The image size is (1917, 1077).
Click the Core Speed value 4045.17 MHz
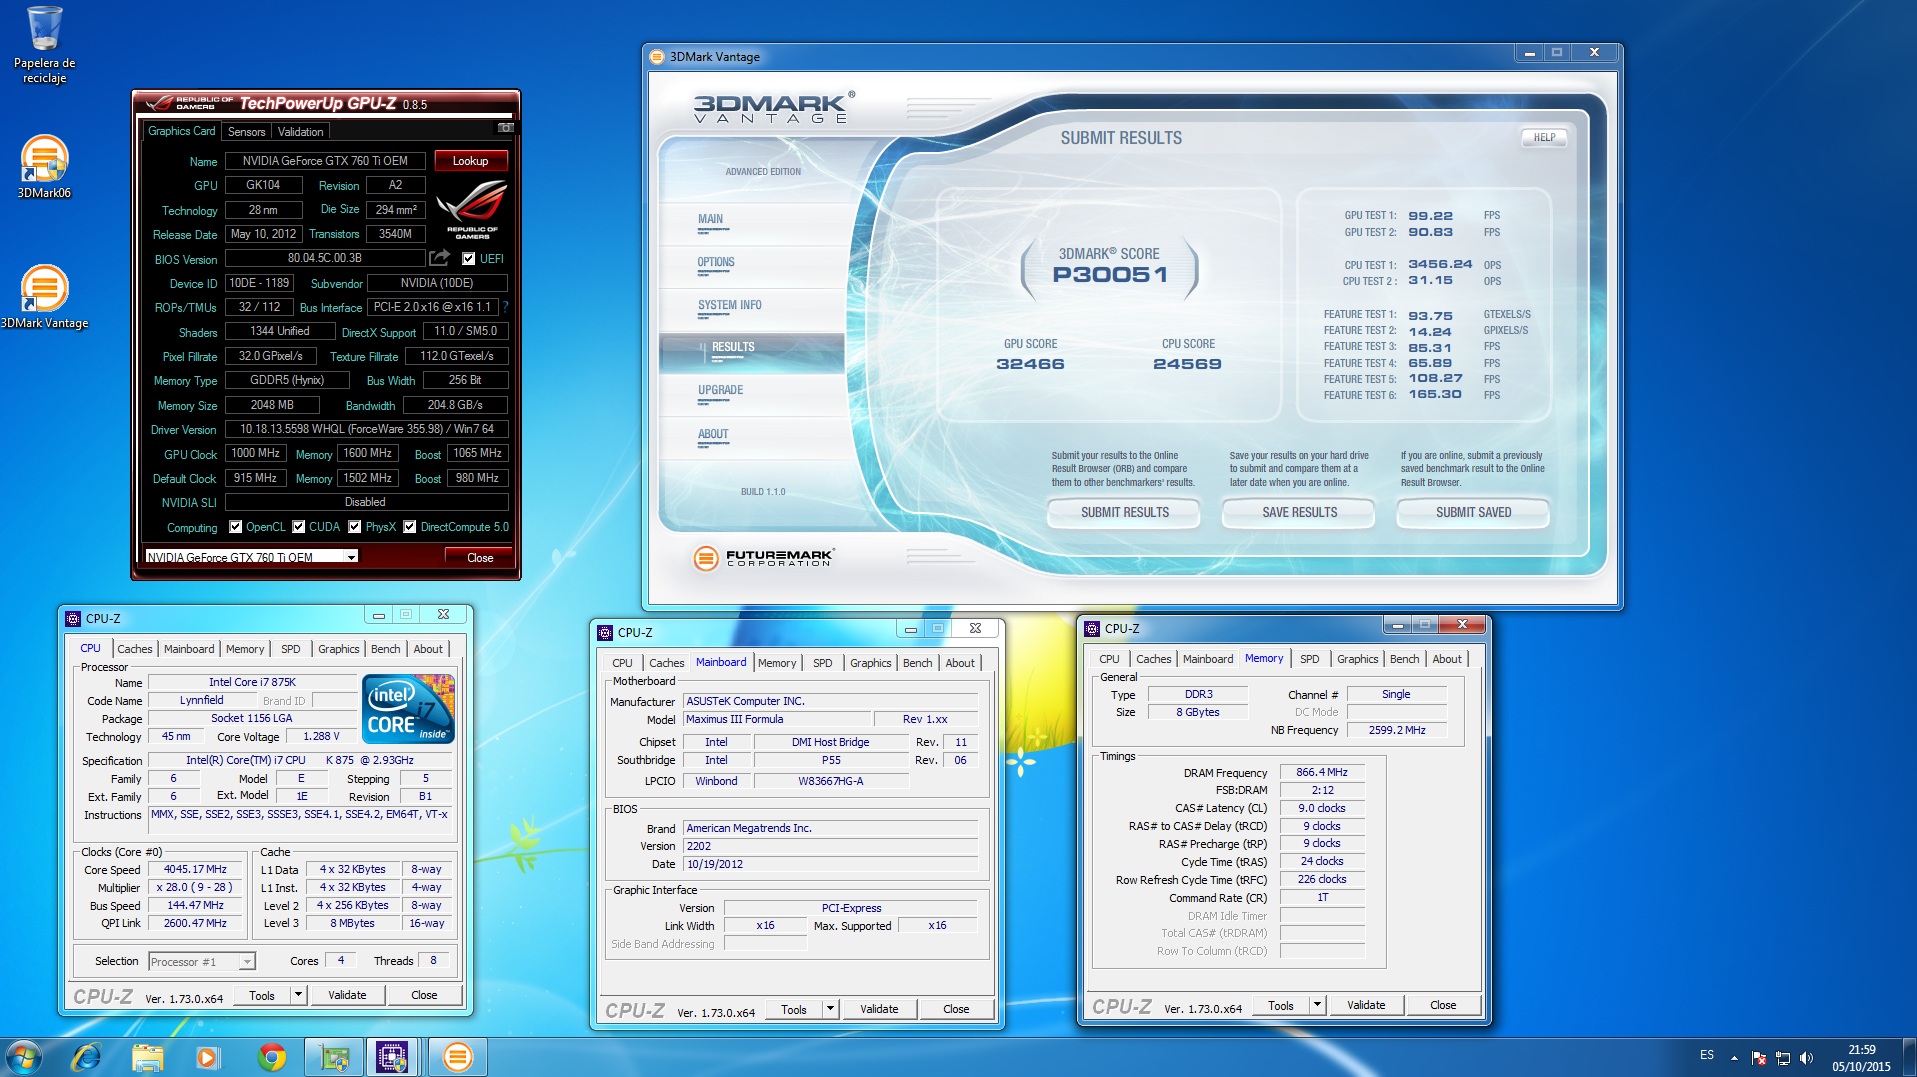(x=195, y=869)
